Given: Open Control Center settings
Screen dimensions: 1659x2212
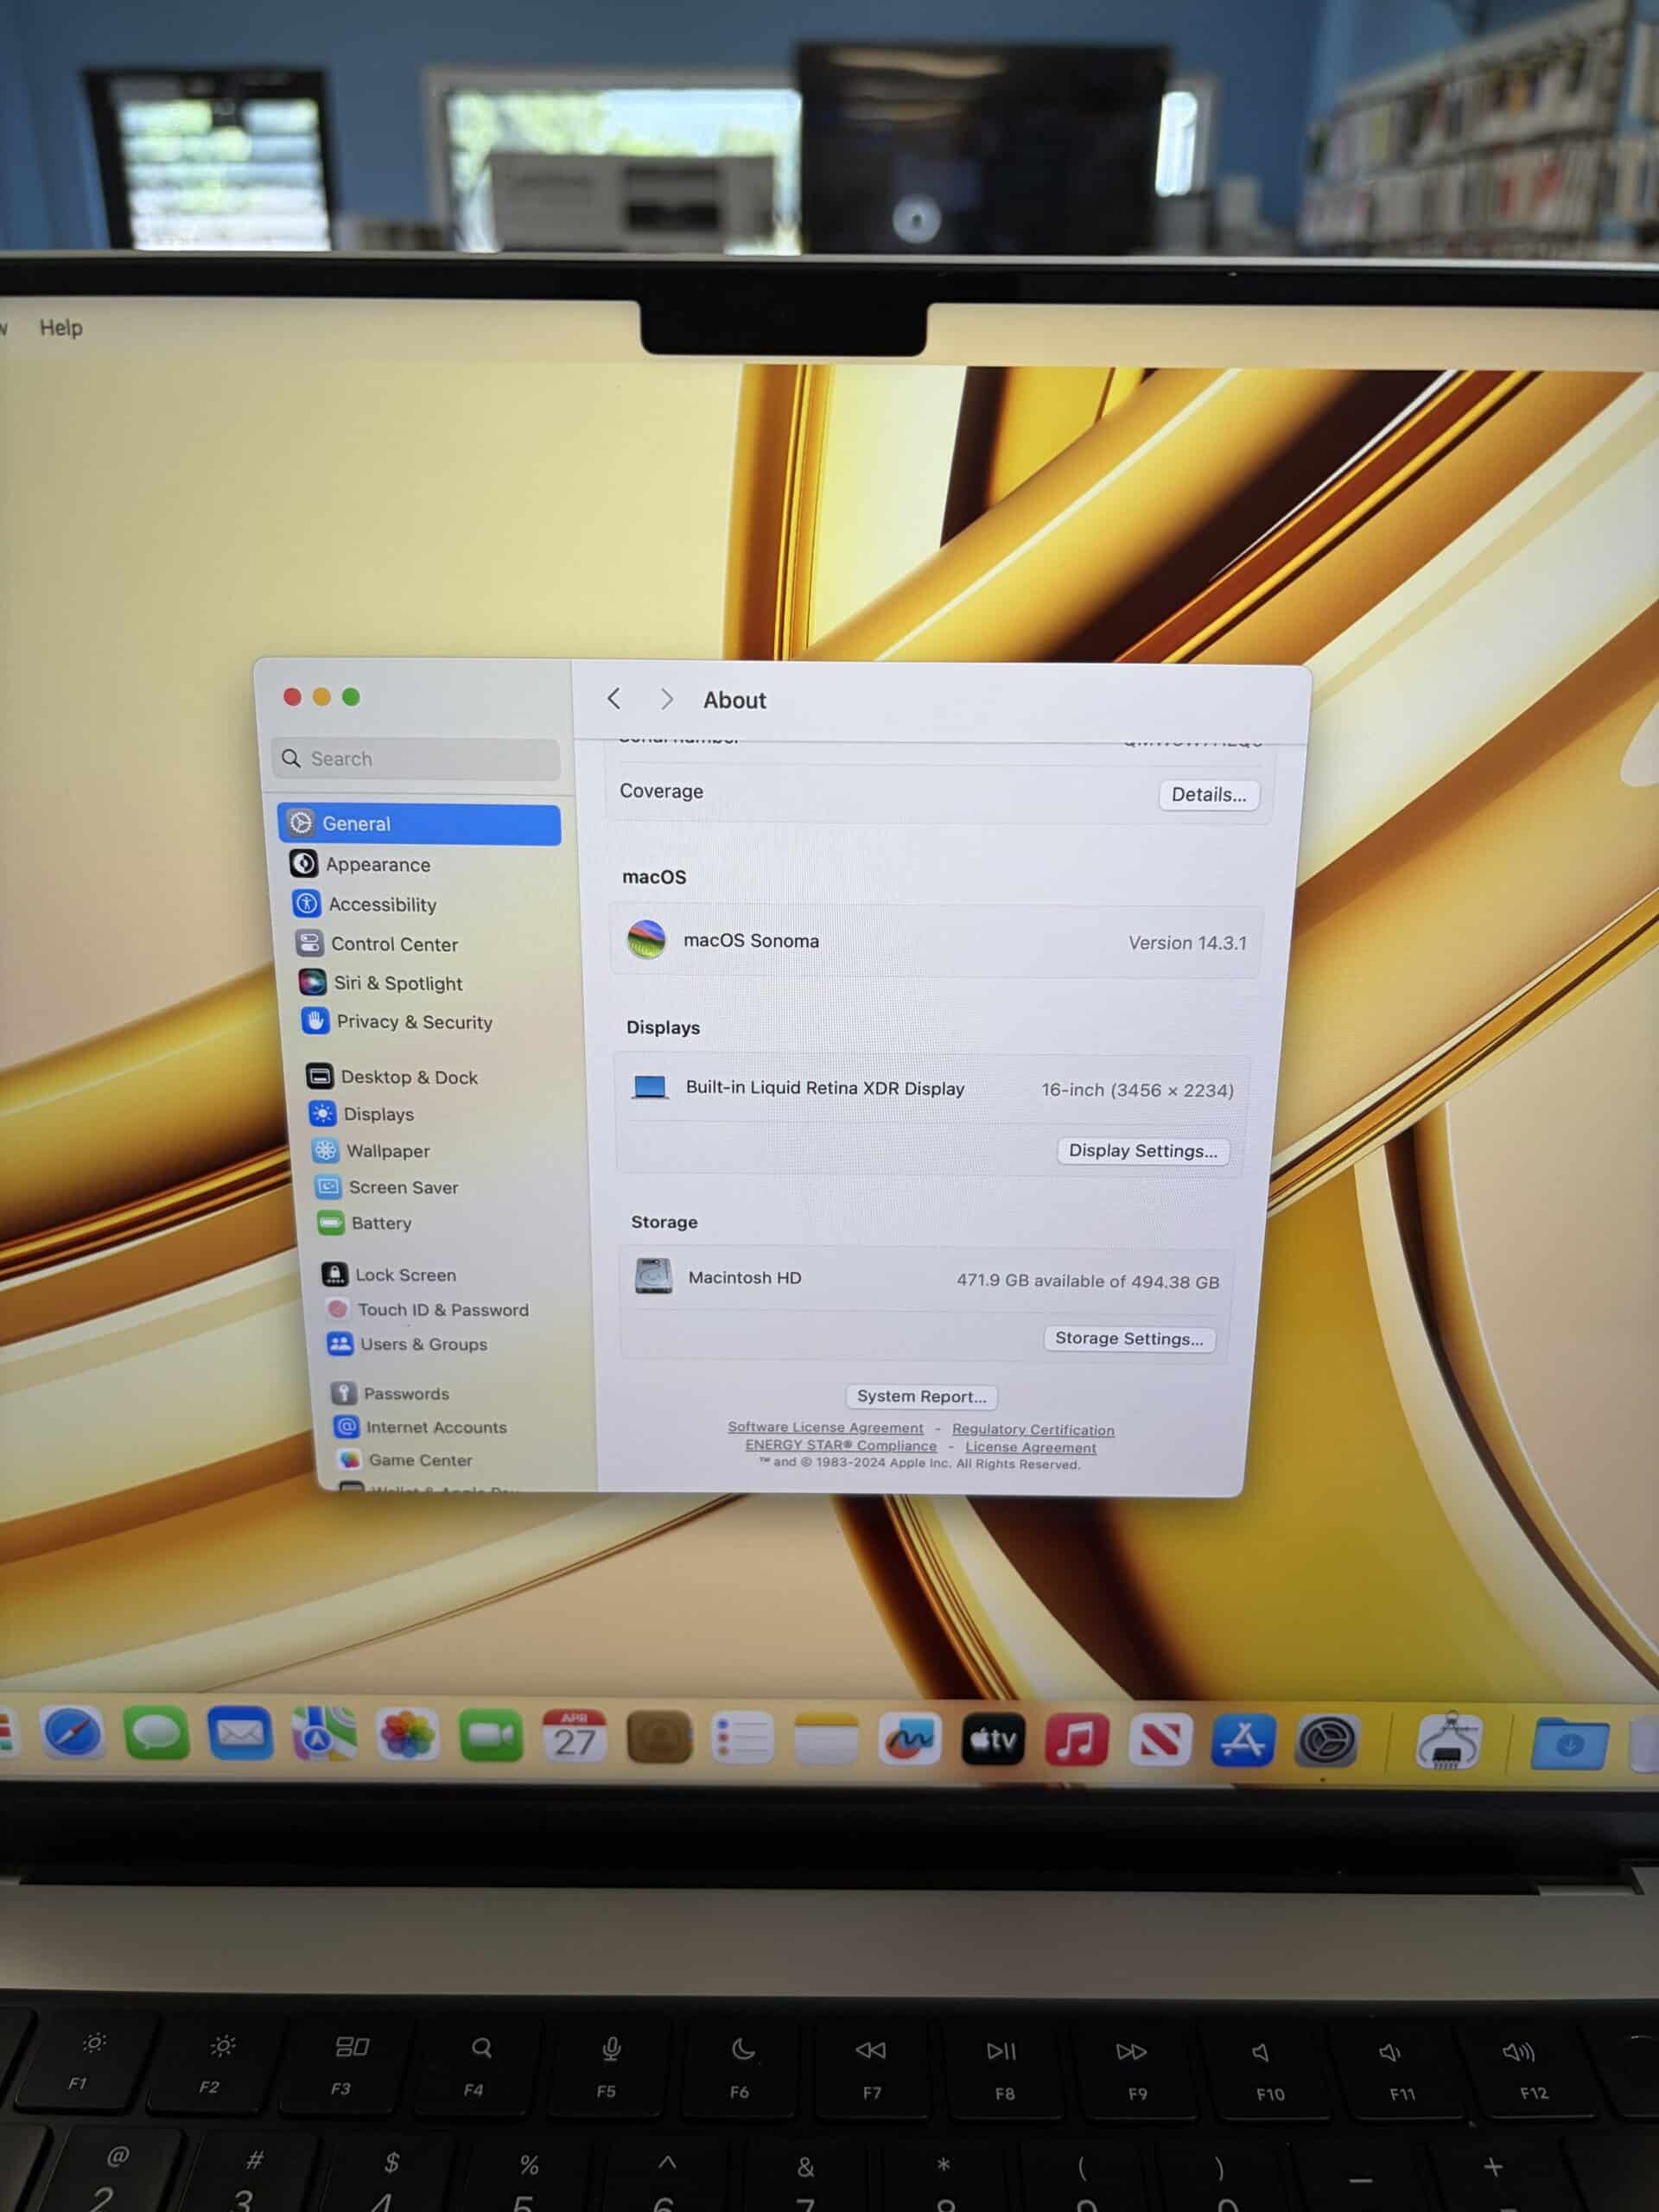Looking at the screenshot, I should [x=393, y=944].
